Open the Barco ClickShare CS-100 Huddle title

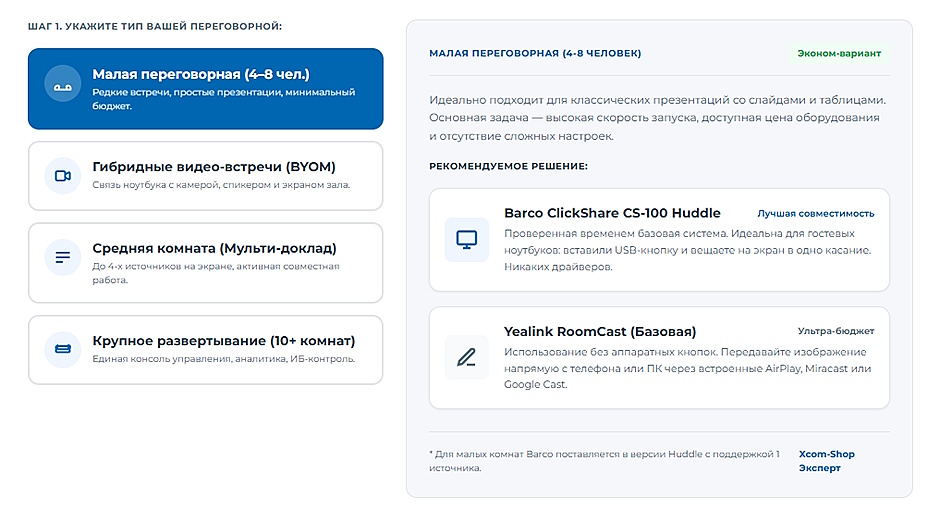[x=612, y=213]
